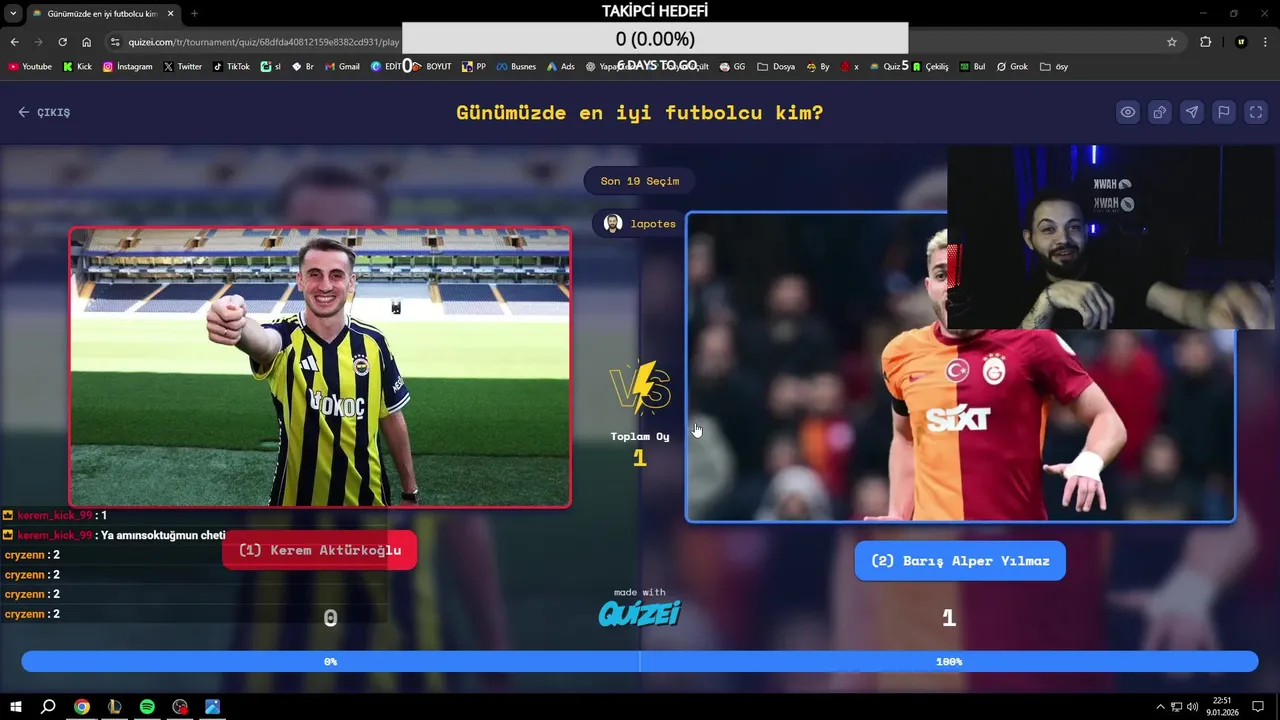Click the Kerem Aktürkoğlu photo card
This screenshot has height=720, width=1280.
(x=320, y=367)
